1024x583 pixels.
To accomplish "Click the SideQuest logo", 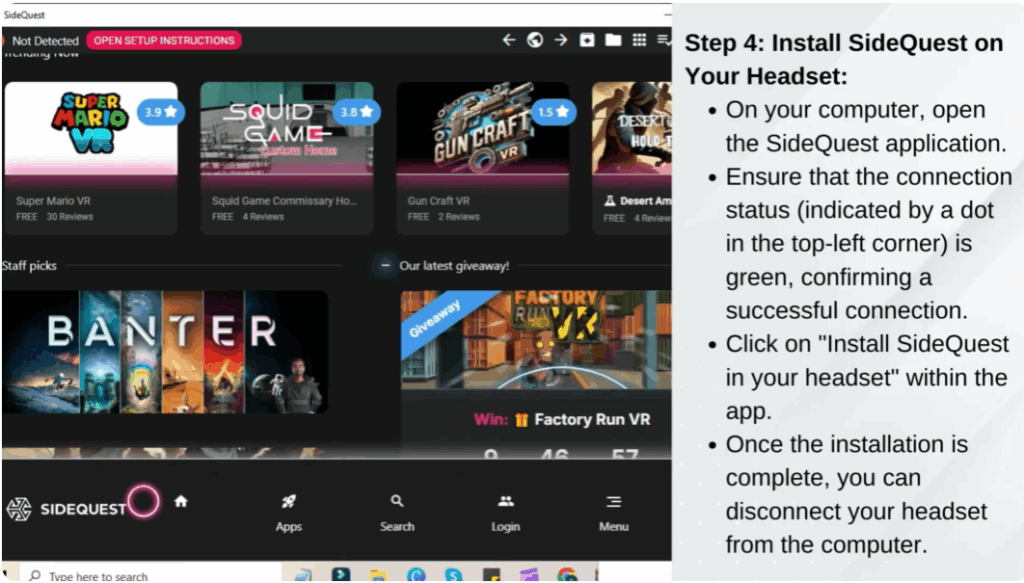I will click(67, 509).
